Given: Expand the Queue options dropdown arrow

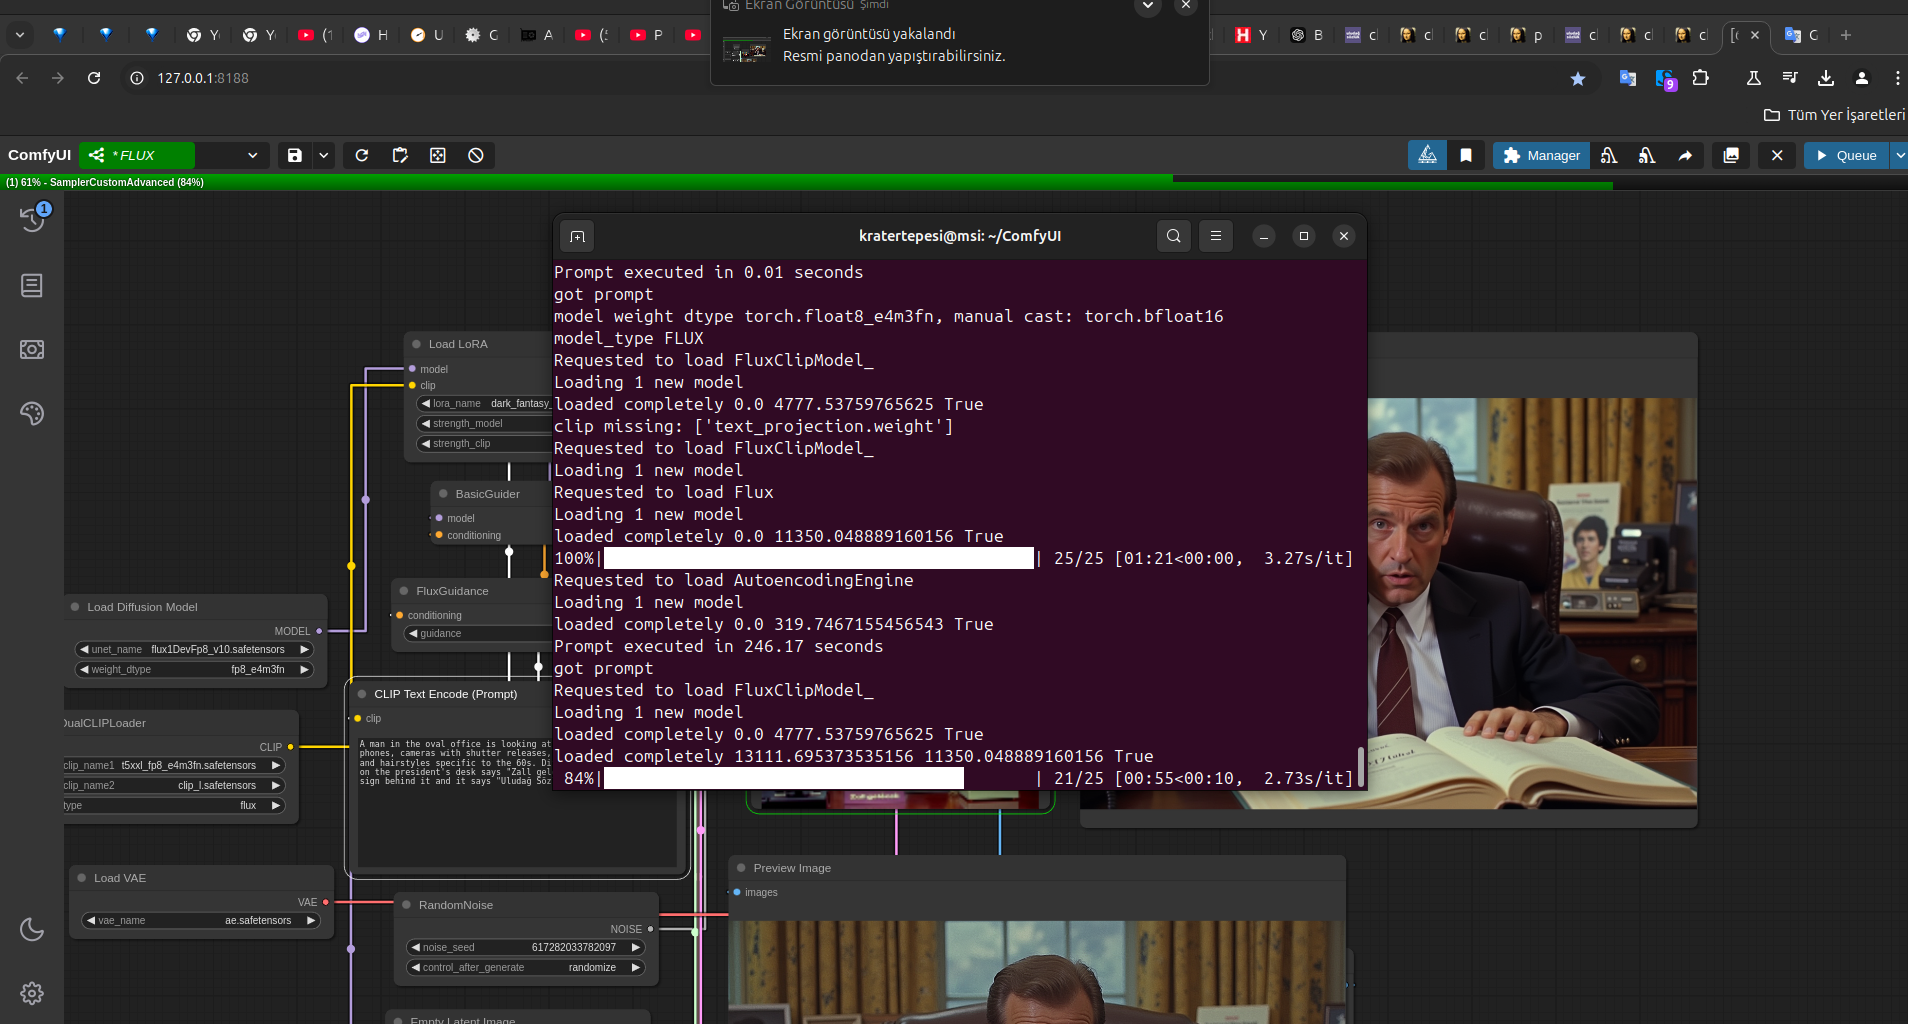Looking at the screenshot, I should [1899, 155].
